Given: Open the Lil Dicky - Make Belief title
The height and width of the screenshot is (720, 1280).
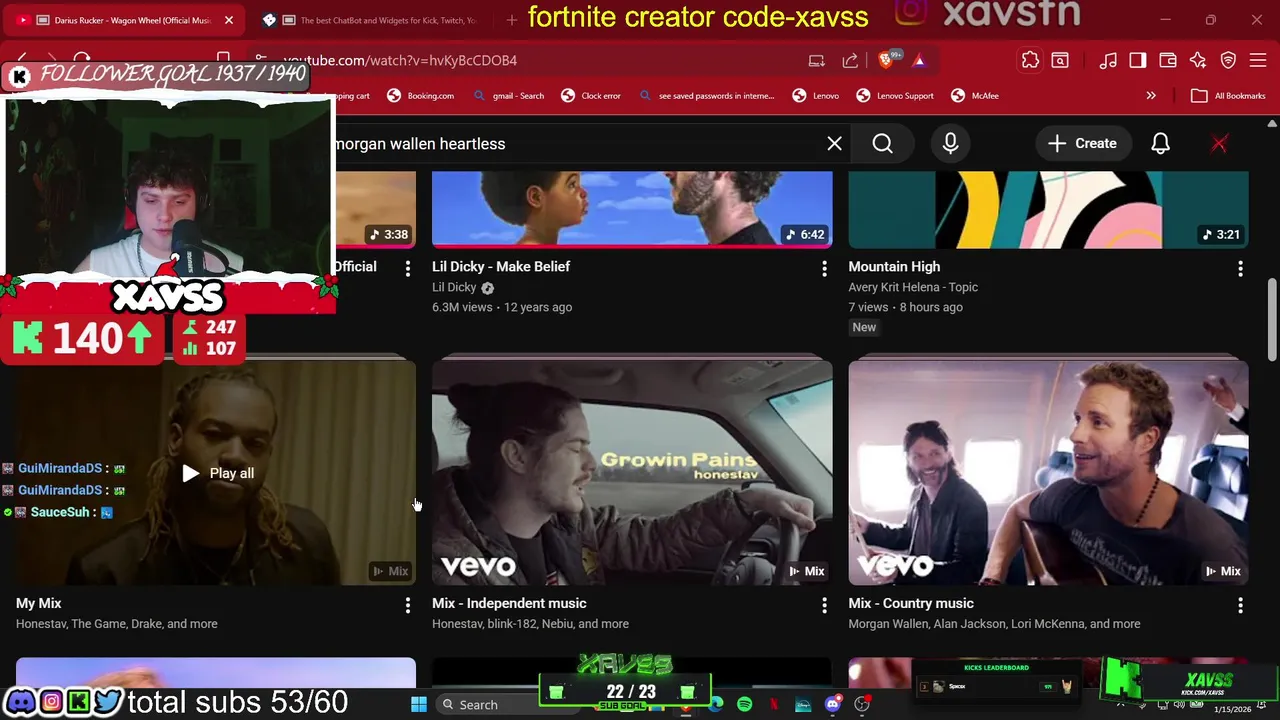Looking at the screenshot, I should [x=501, y=267].
